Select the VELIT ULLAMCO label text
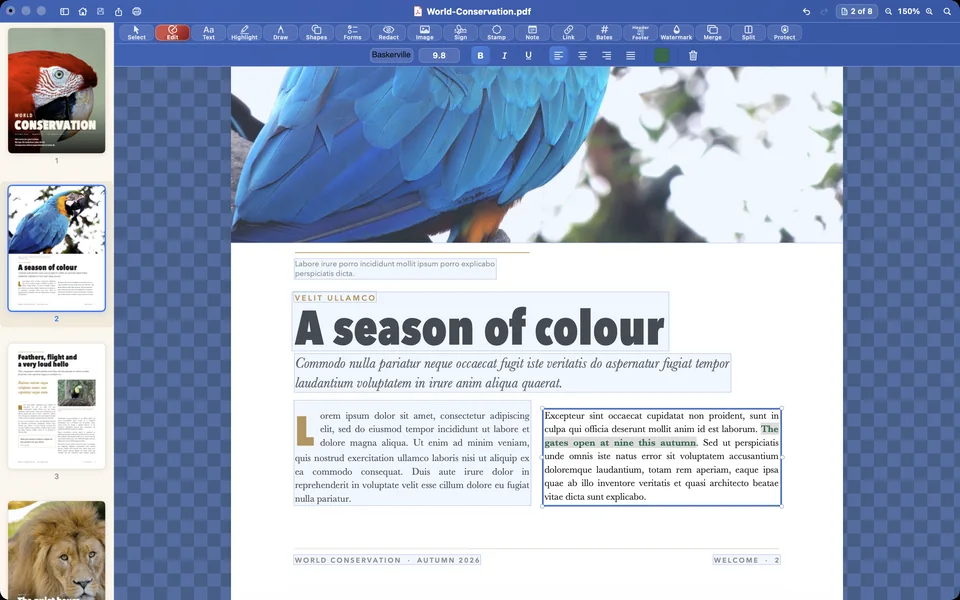The image size is (960, 600). pyautogui.click(x=335, y=298)
